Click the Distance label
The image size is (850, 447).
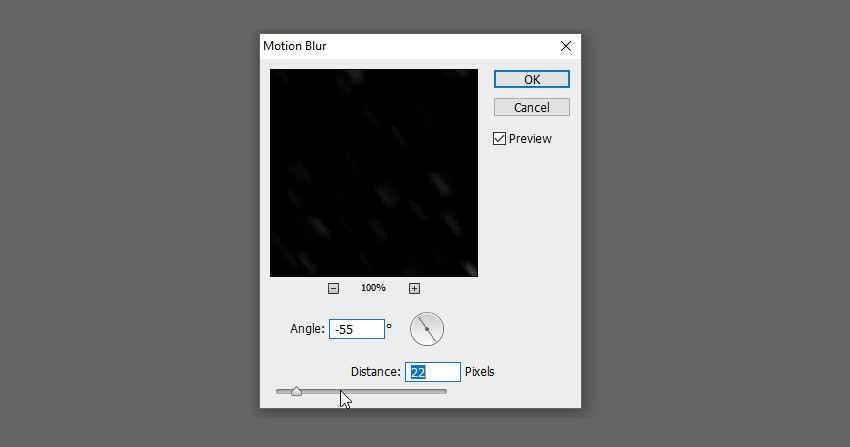tap(376, 372)
